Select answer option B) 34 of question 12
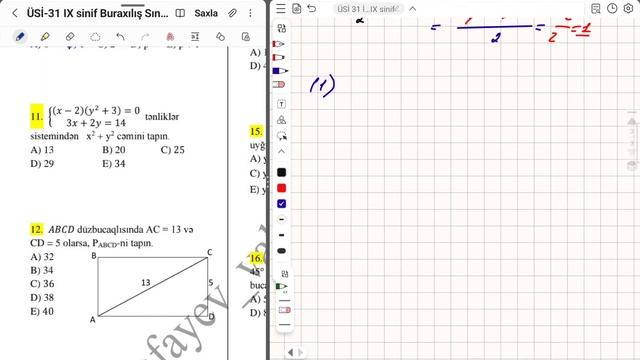This screenshot has height=360, width=640. coord(42,270)
